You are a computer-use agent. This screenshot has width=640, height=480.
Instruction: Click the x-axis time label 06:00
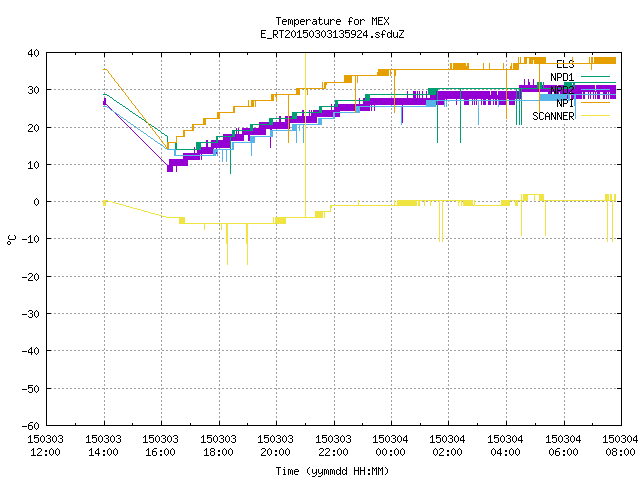tap(564, 452)
